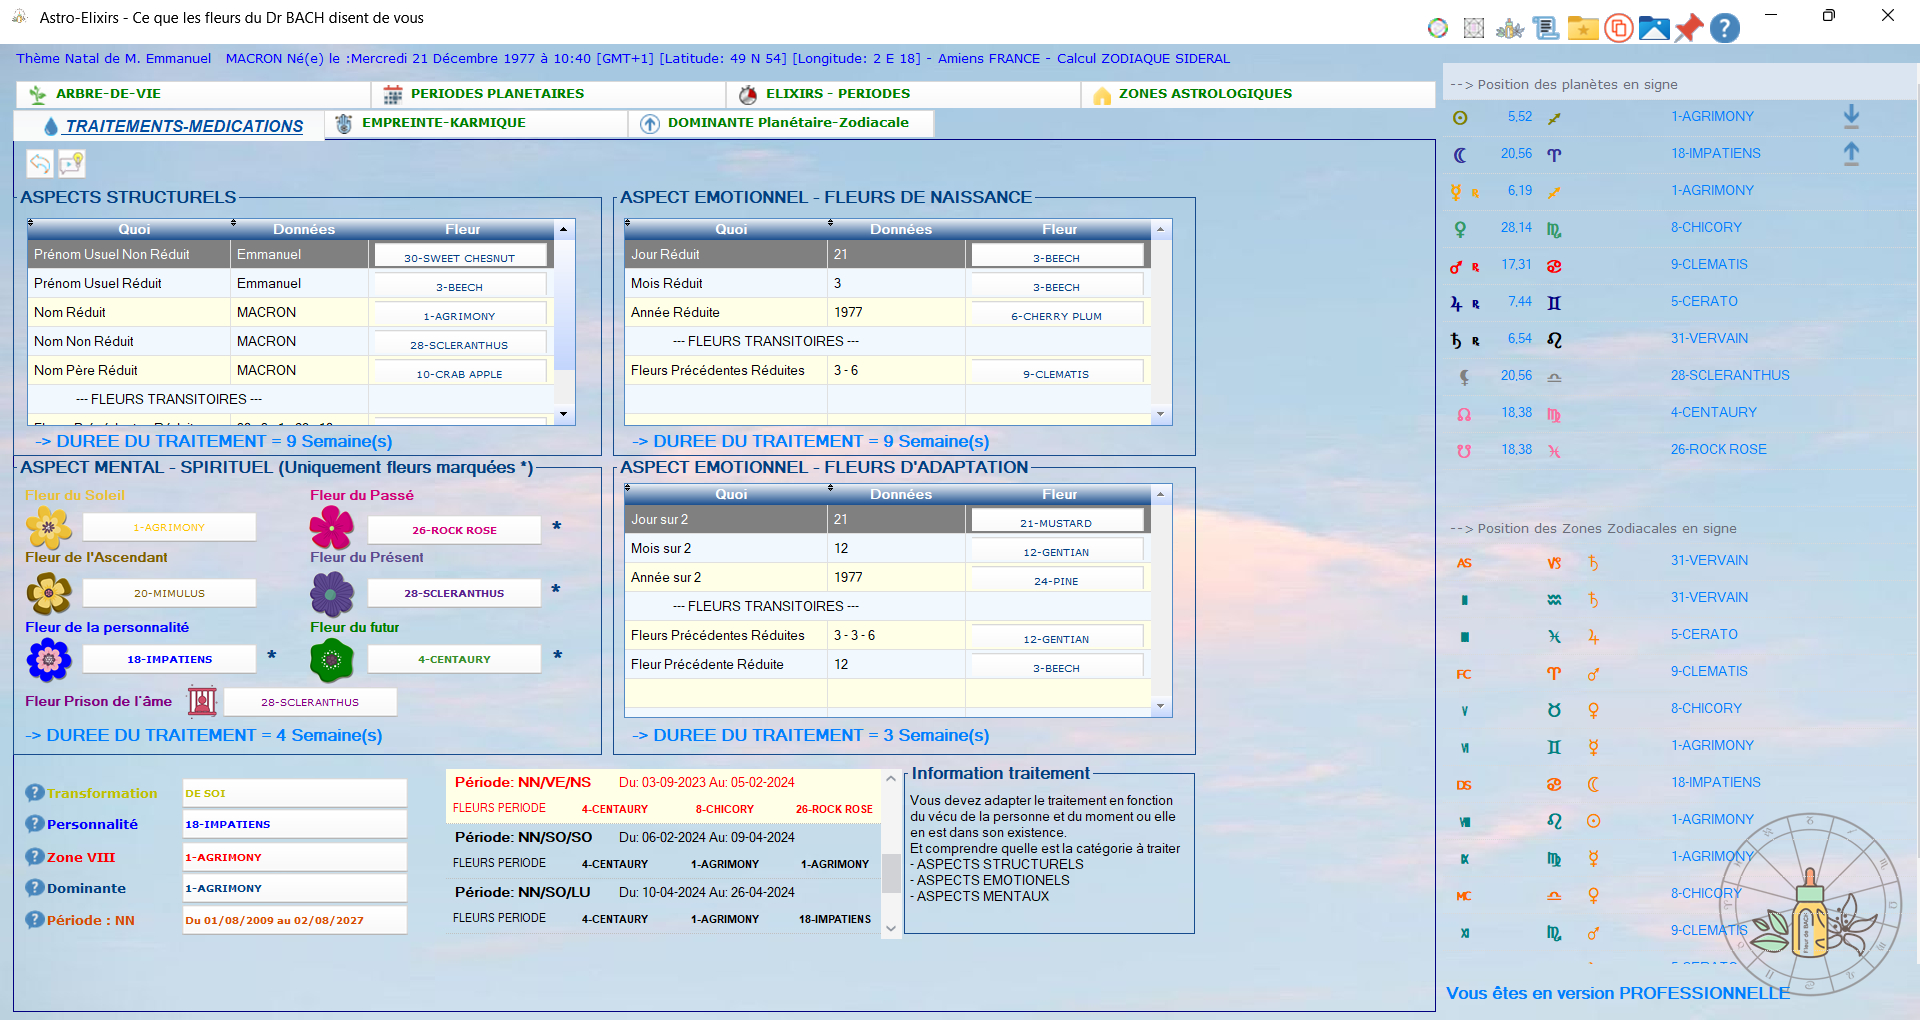Click the help icon beside Dominante
This screenshot has height=1020, width=1920.
[35, 887]
